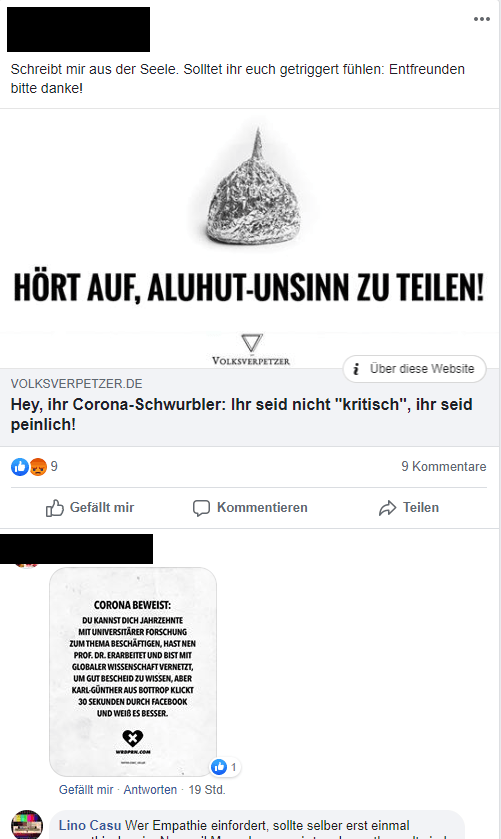Image resolution: width=501 pixels, height=839 pixels.
Task: Click the Kommentieren speech bubble icon
Action: click(201, 508)
